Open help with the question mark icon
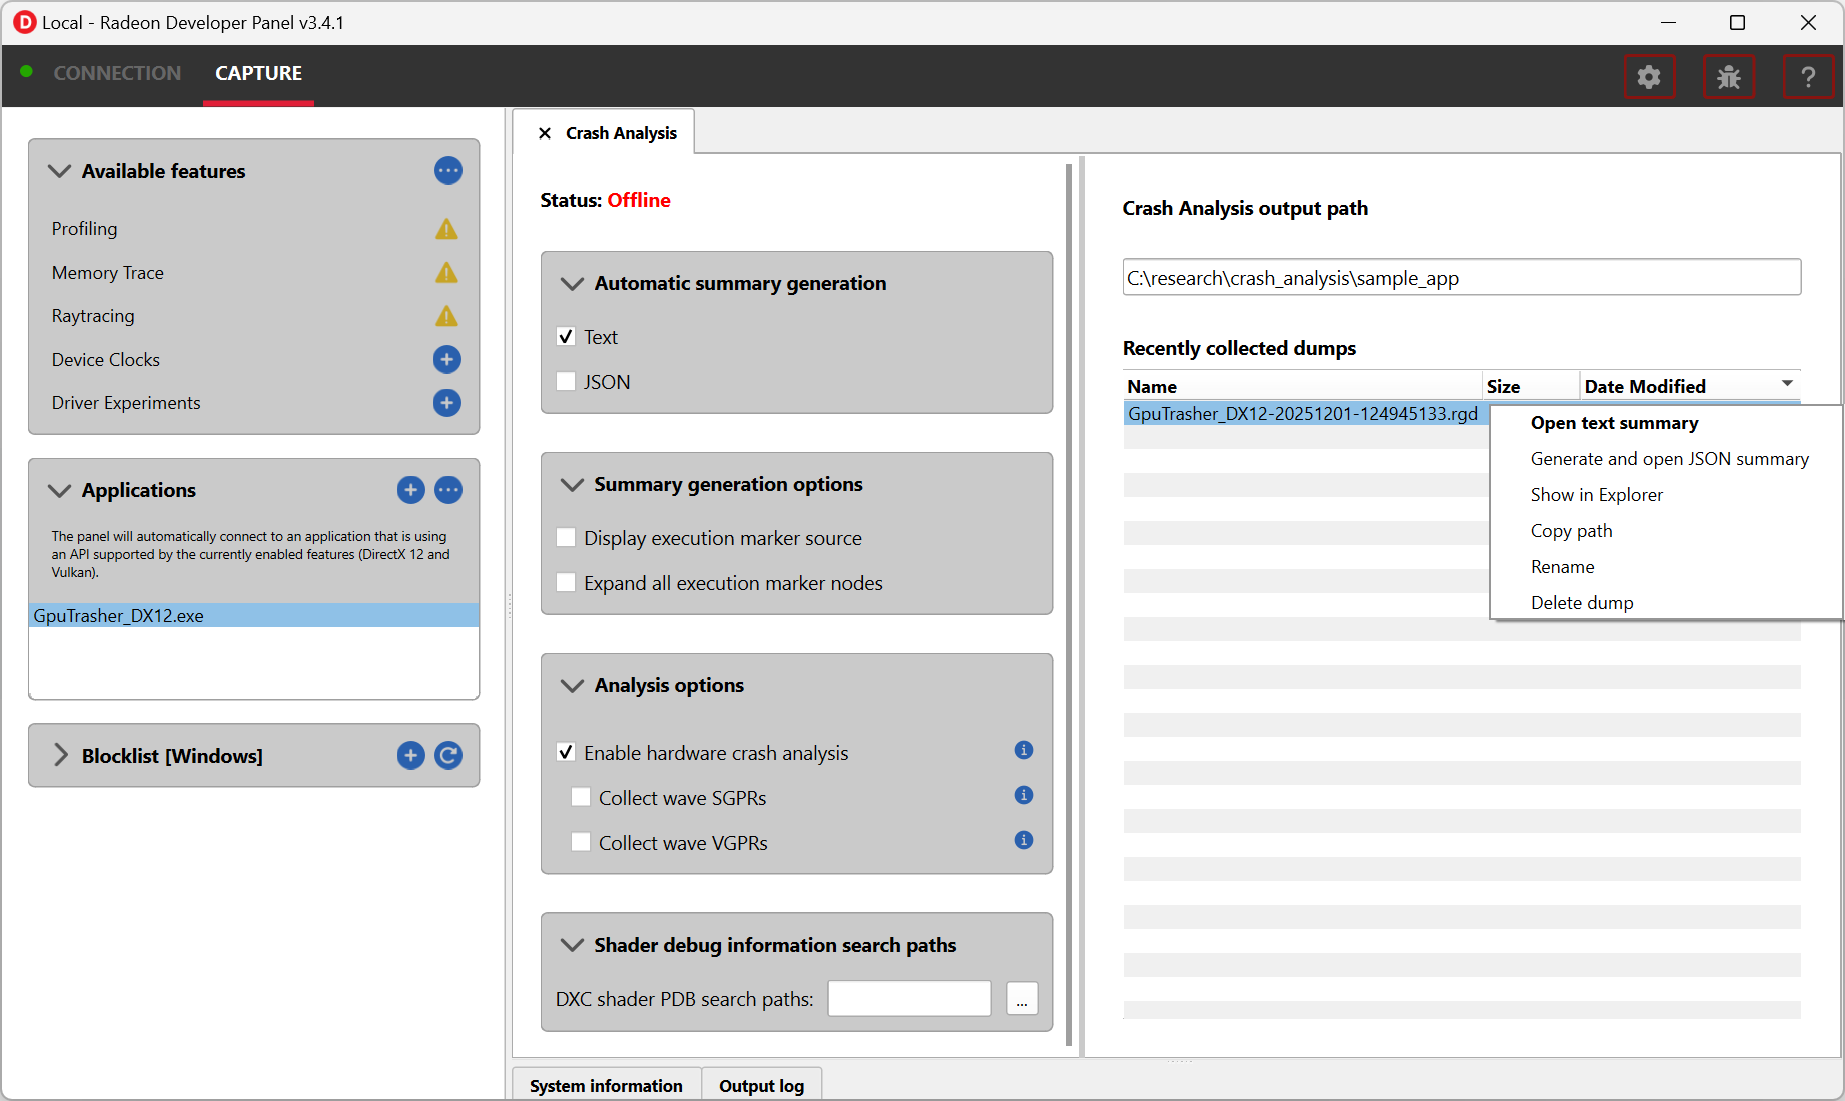The image size is (1845, 1101). coord(1807,77)
